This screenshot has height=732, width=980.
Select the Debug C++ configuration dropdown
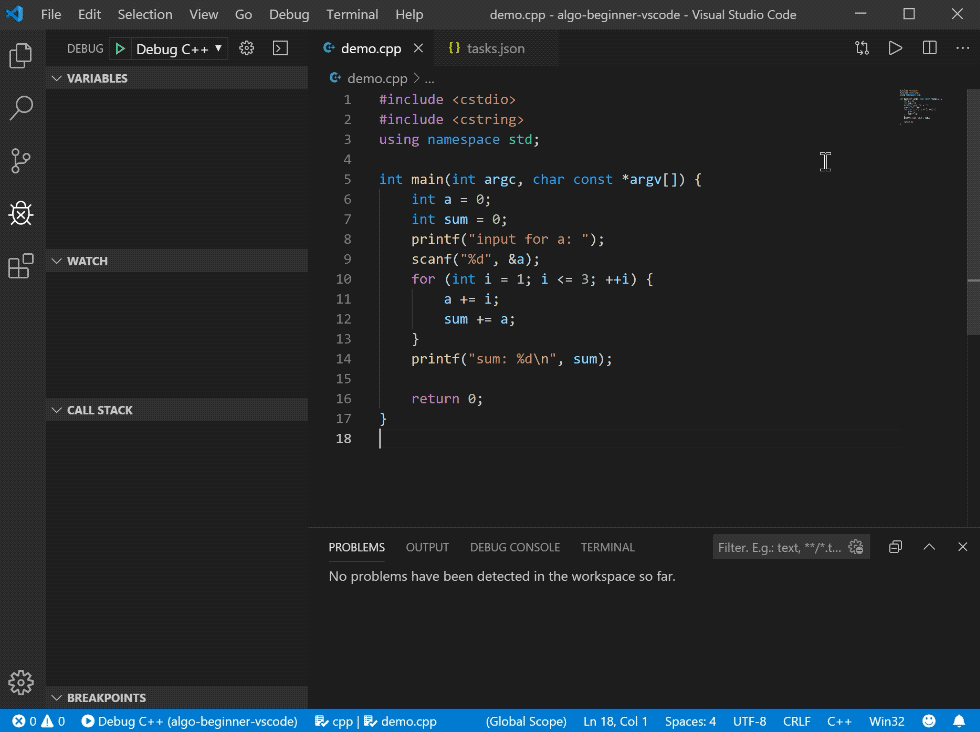point(178,49)
